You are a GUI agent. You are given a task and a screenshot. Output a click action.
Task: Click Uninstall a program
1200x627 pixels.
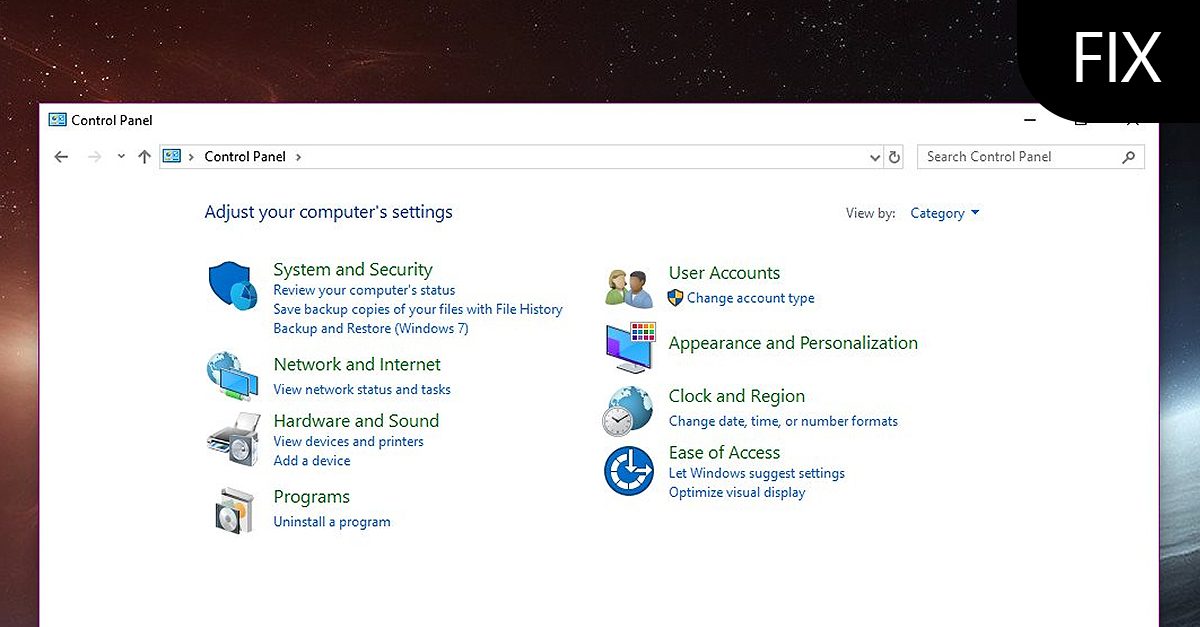click(332, 521)
